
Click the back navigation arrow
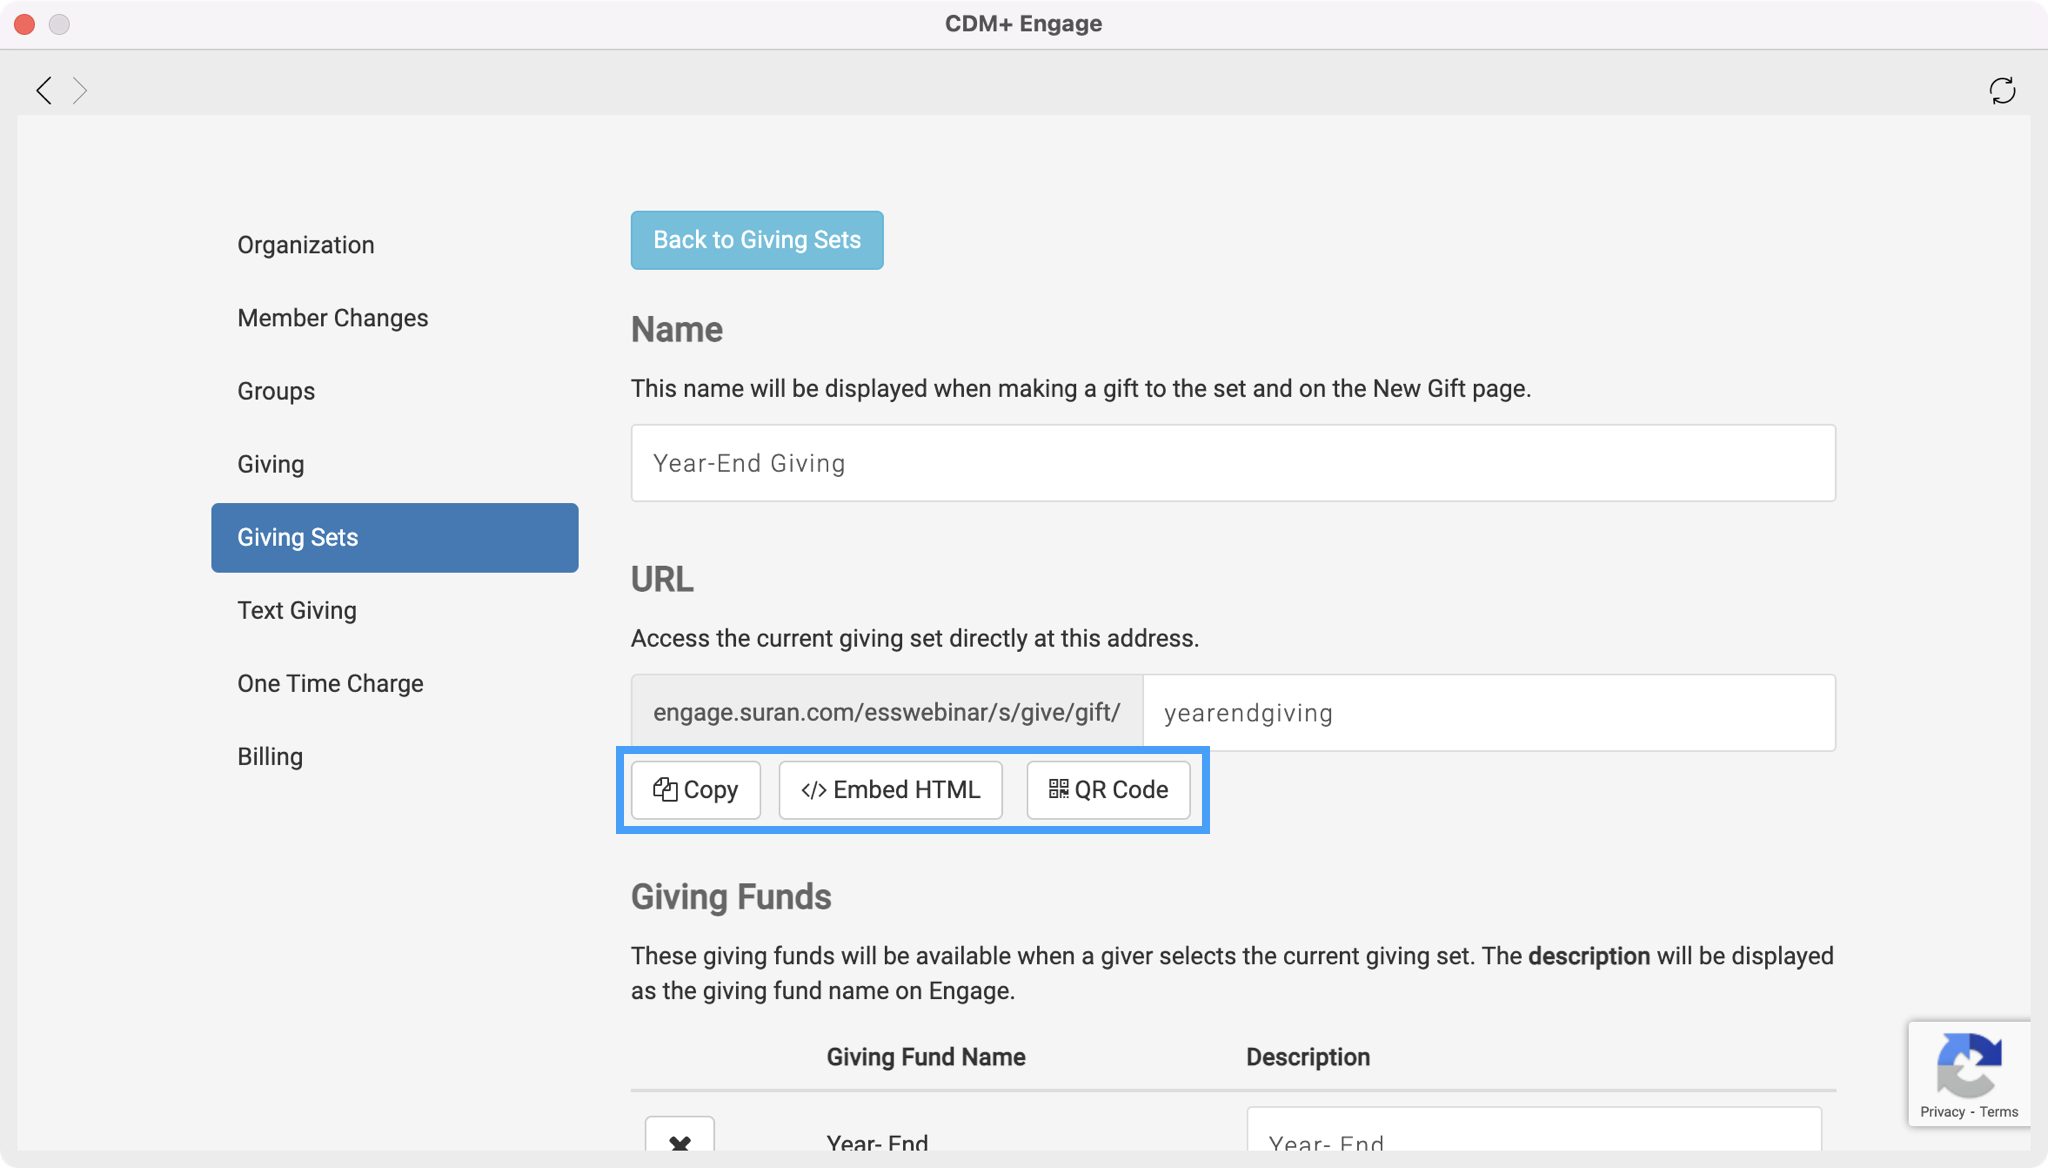43,91
